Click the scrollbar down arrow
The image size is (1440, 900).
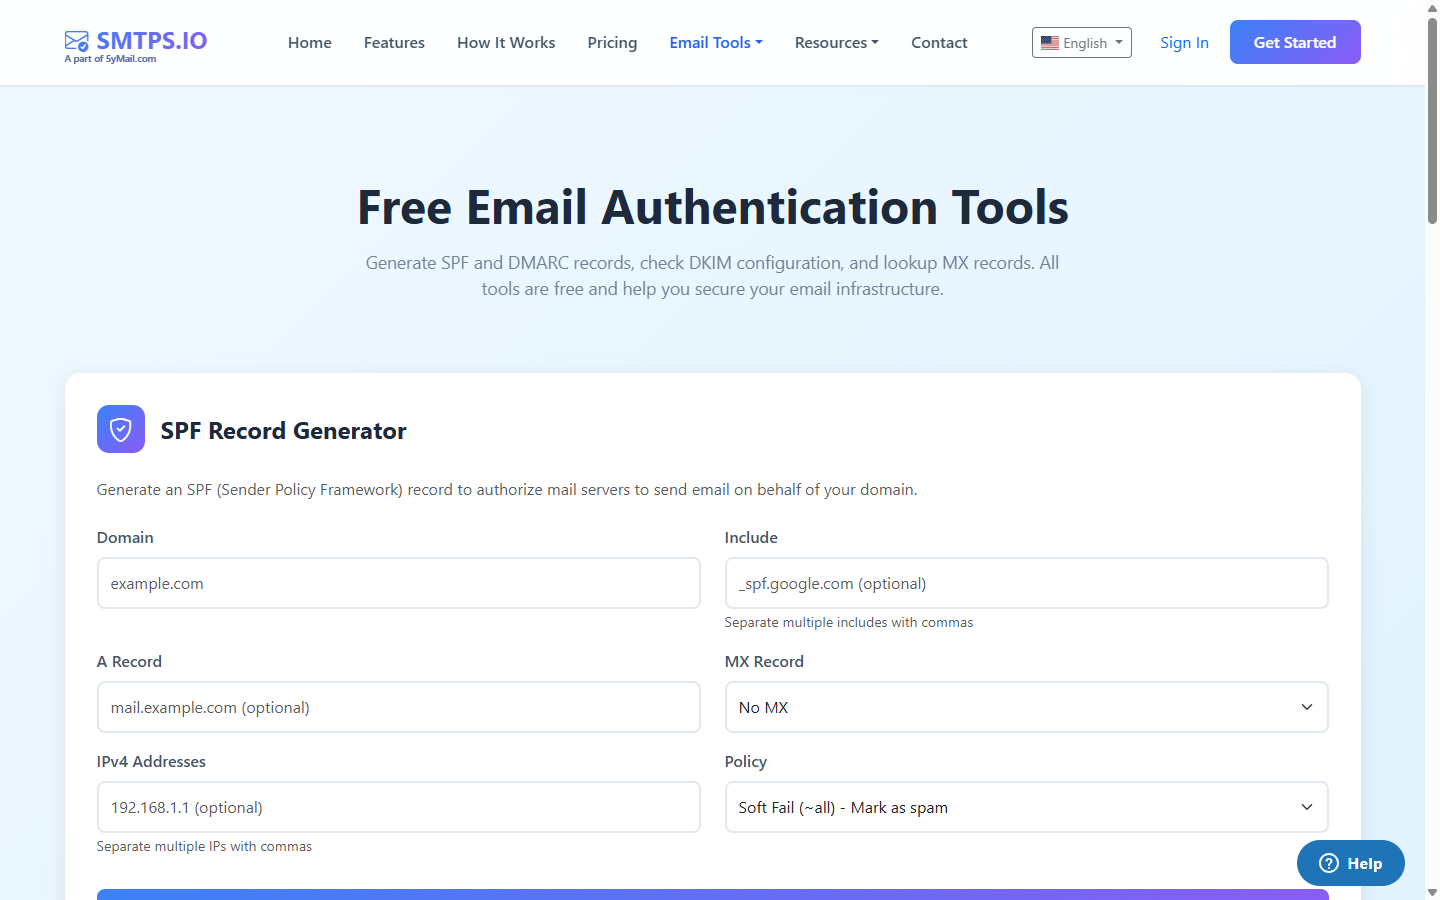(x=1432, y=892)
